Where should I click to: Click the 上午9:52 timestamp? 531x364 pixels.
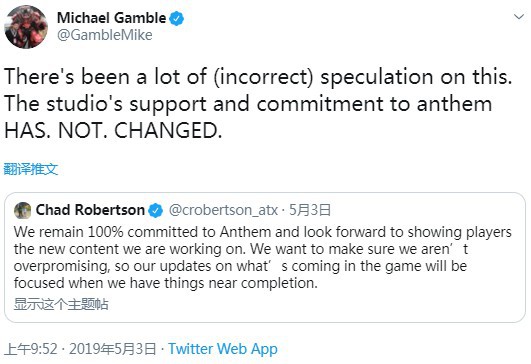click(x=31, y=349)
